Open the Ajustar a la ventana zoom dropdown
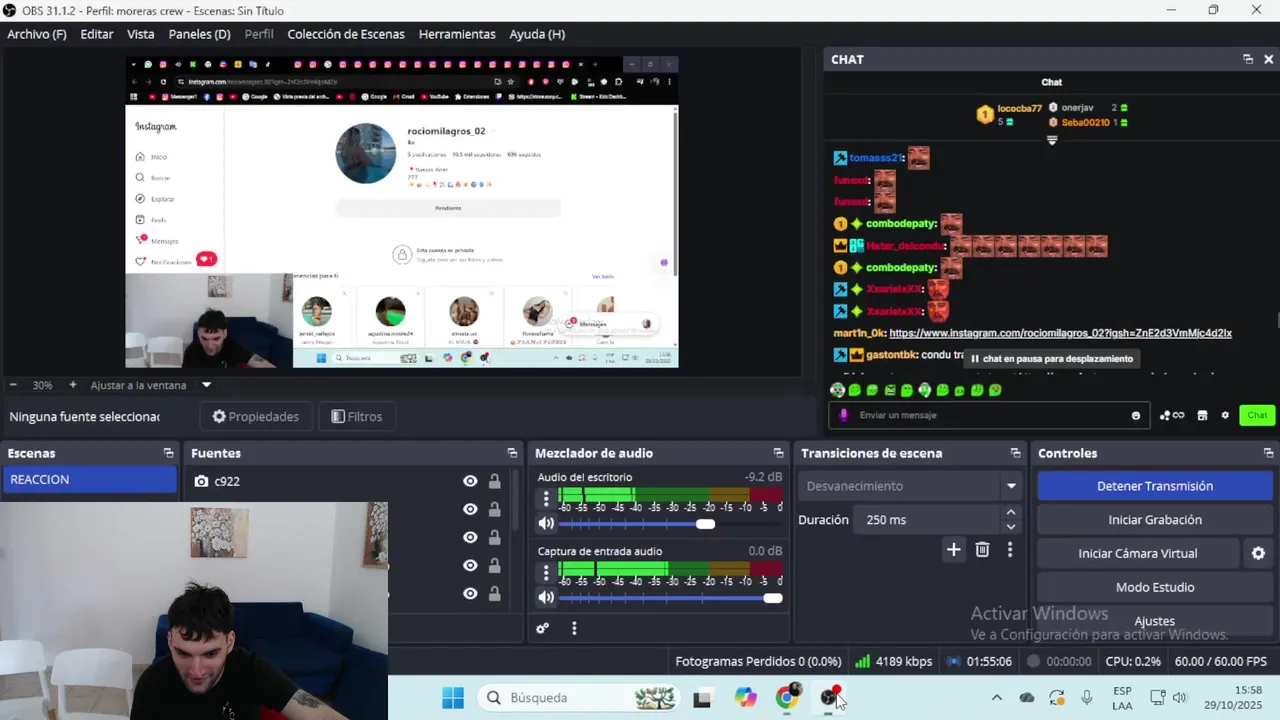The width and height of the screenshot is (1280, 720). (207, 385)
